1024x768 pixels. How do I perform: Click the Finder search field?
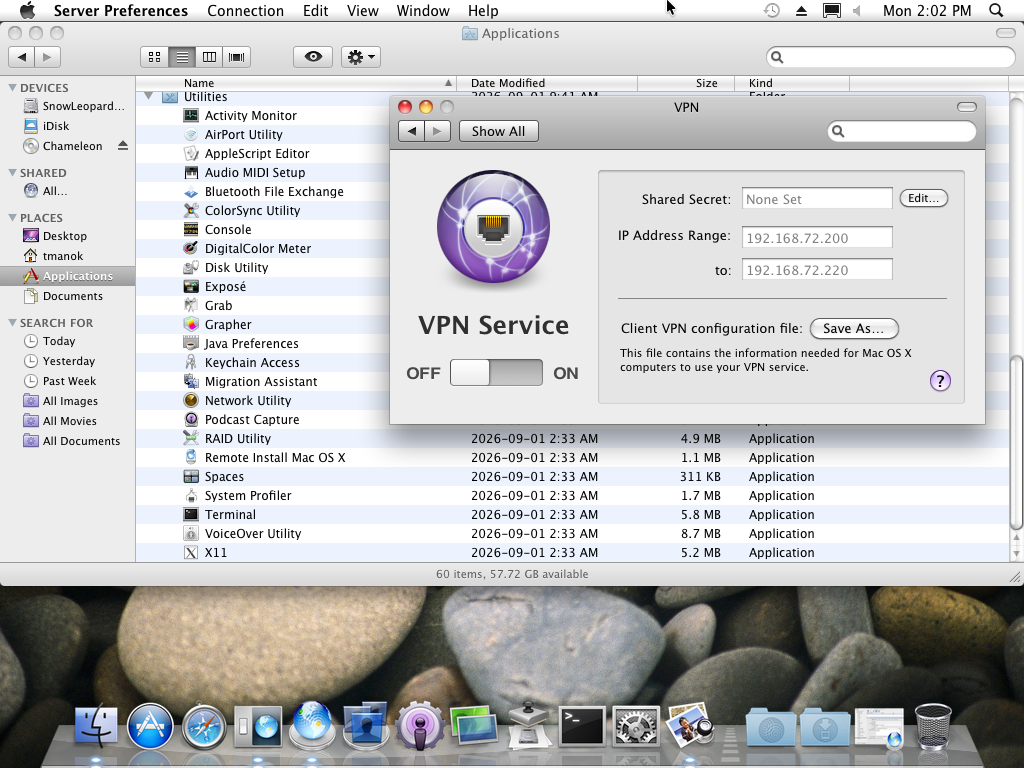[x=890, y=57]
